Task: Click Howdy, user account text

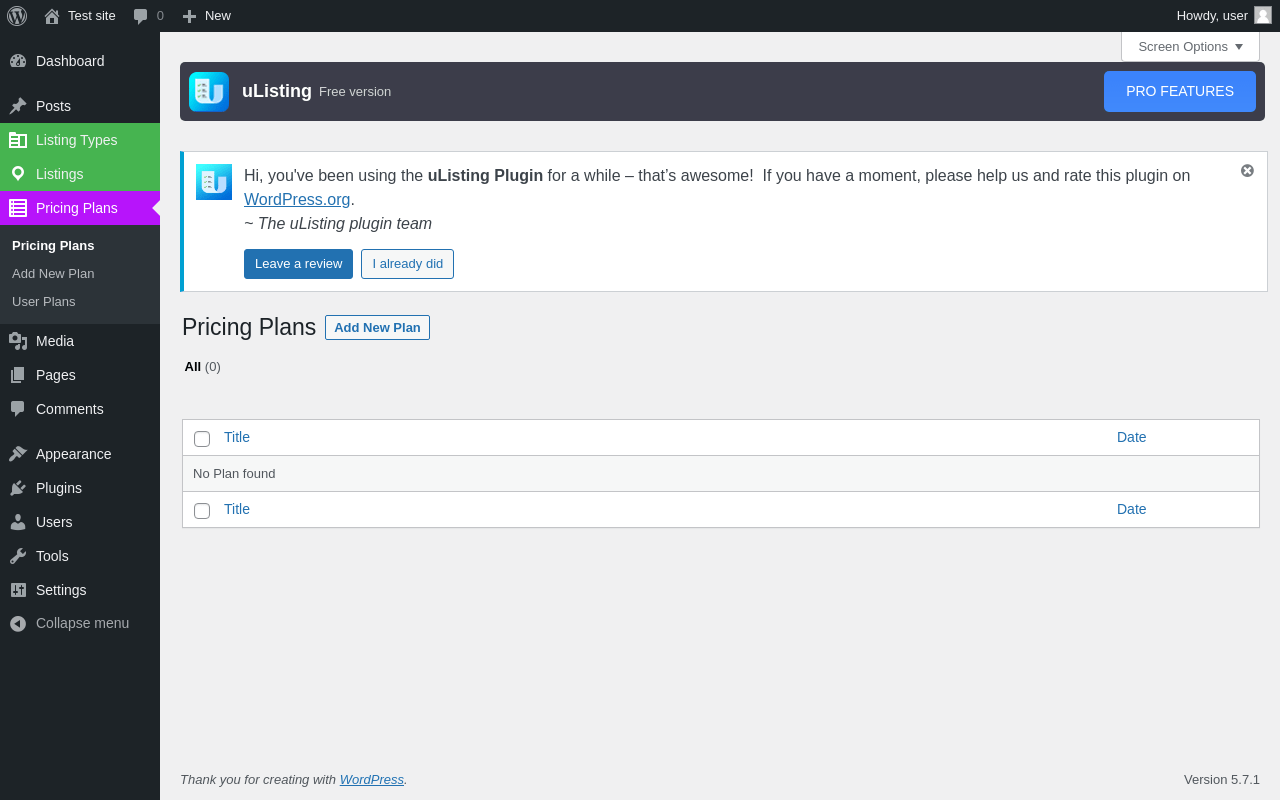Action: point(1212,15)
